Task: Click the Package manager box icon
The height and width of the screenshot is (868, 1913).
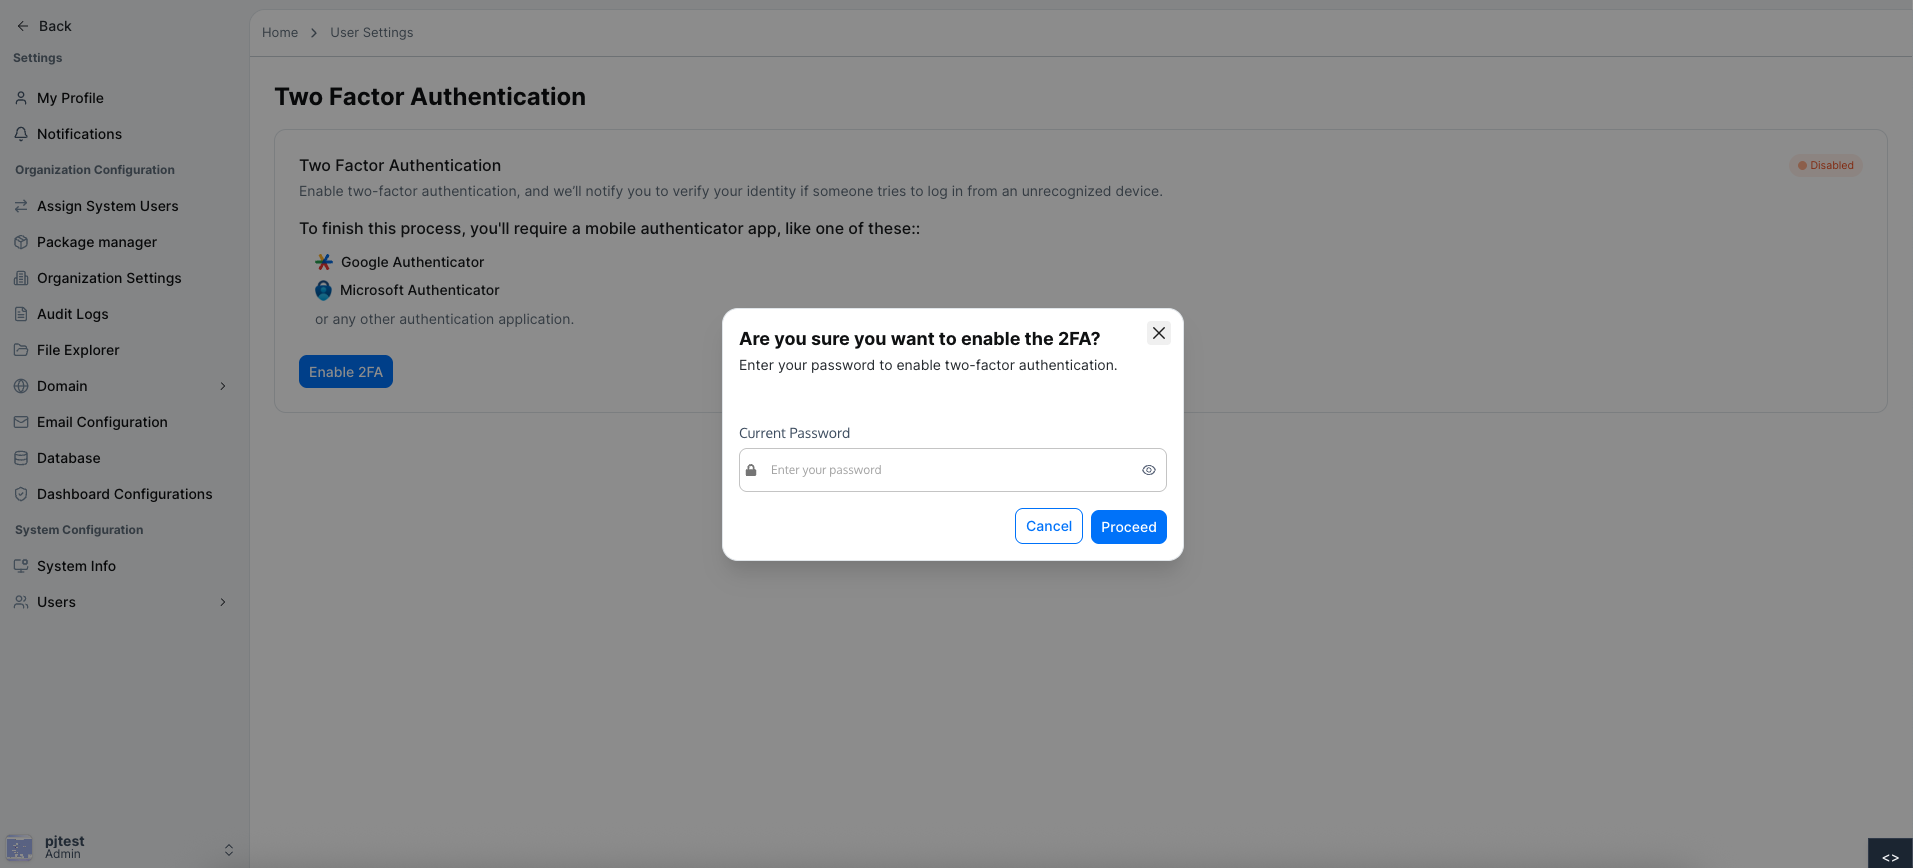Action: pyautogui.click(x=21, y=242)
